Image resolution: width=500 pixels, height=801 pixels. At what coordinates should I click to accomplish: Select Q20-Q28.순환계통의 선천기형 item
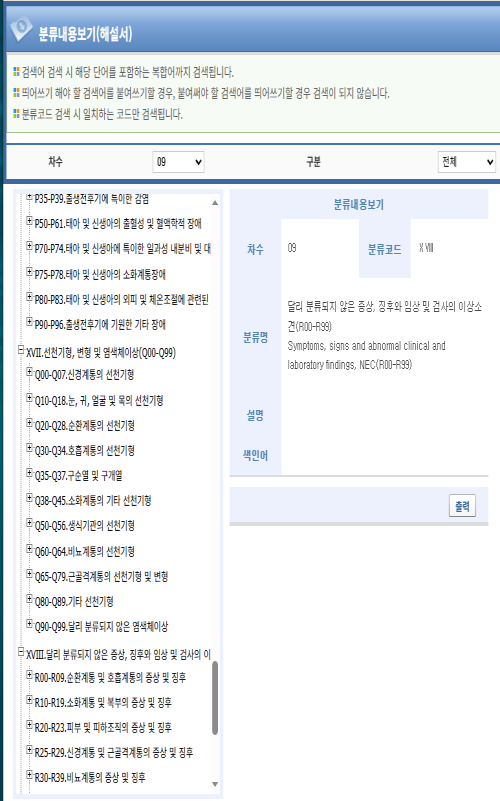[x=84, y=426]
